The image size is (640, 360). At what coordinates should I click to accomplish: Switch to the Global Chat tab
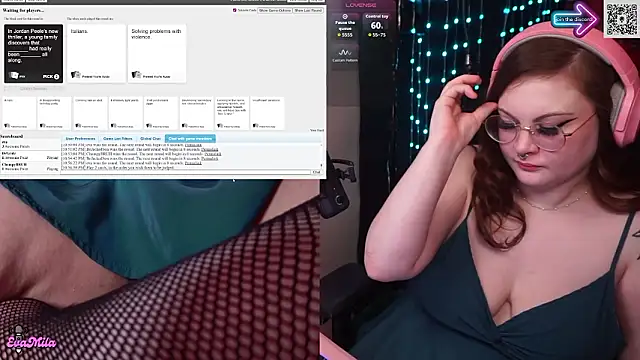pyautogui.click(x=150, y=139)
